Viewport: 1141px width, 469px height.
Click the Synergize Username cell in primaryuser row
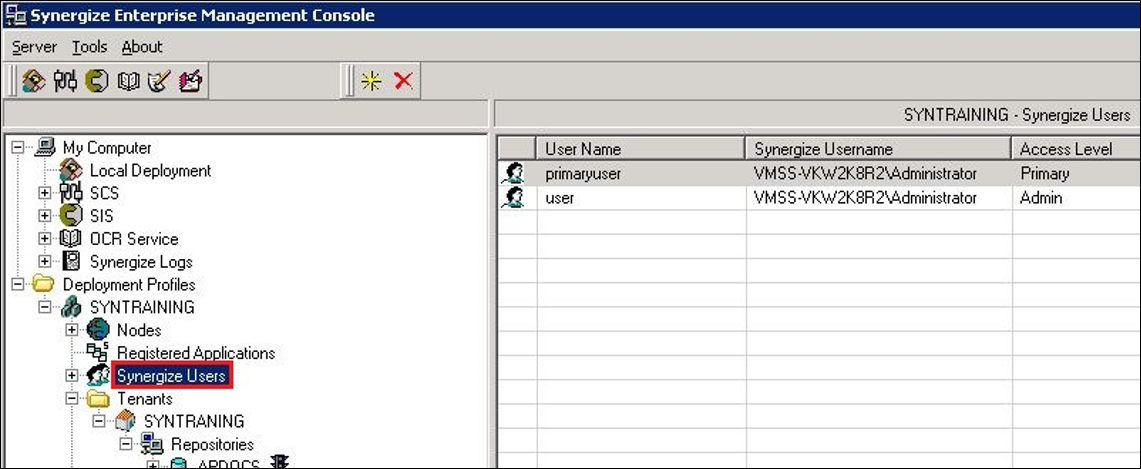tap(879, 174)
